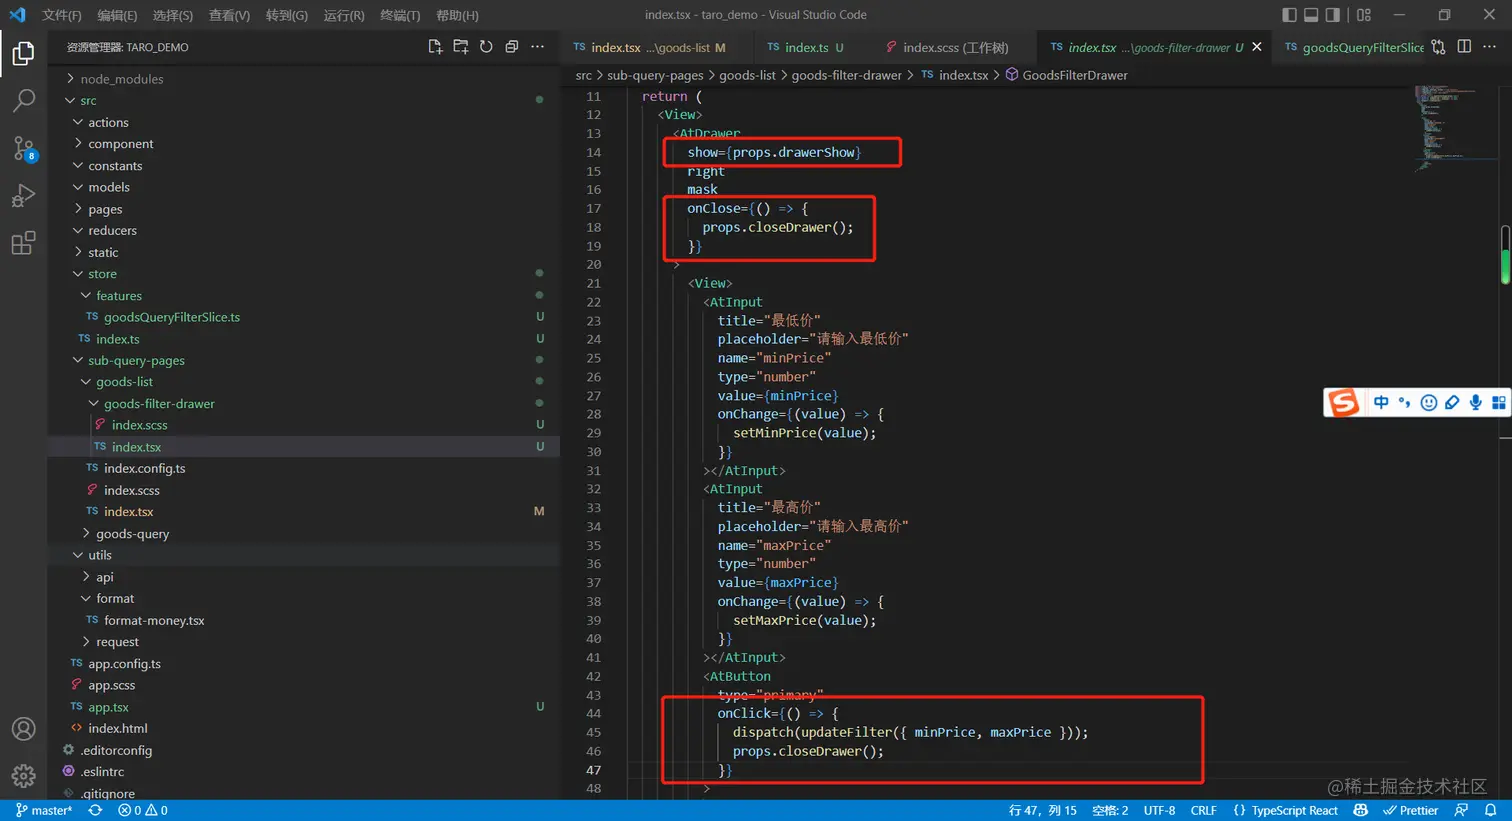Open the customize layout menu

click(x=1364, y=15)
